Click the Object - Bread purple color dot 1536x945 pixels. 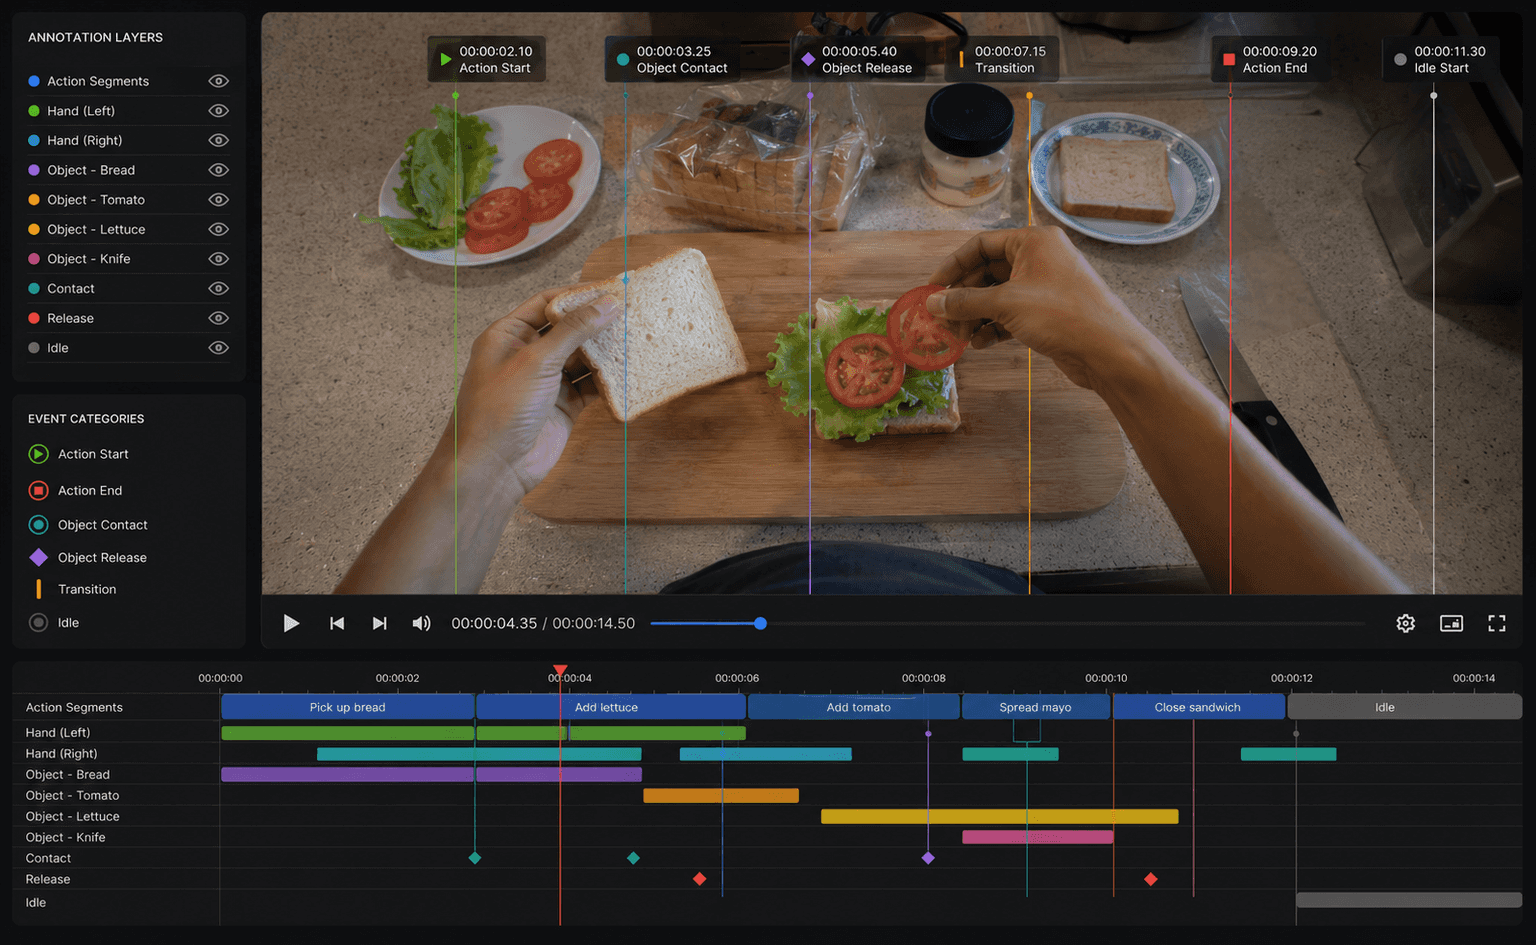pyautogui.click(x=34, y=170)
